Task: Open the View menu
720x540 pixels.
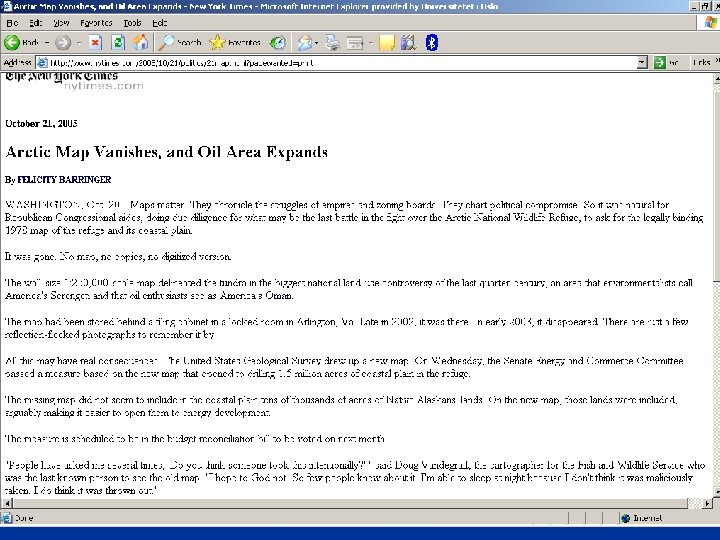Action: [x=61, y=23]
